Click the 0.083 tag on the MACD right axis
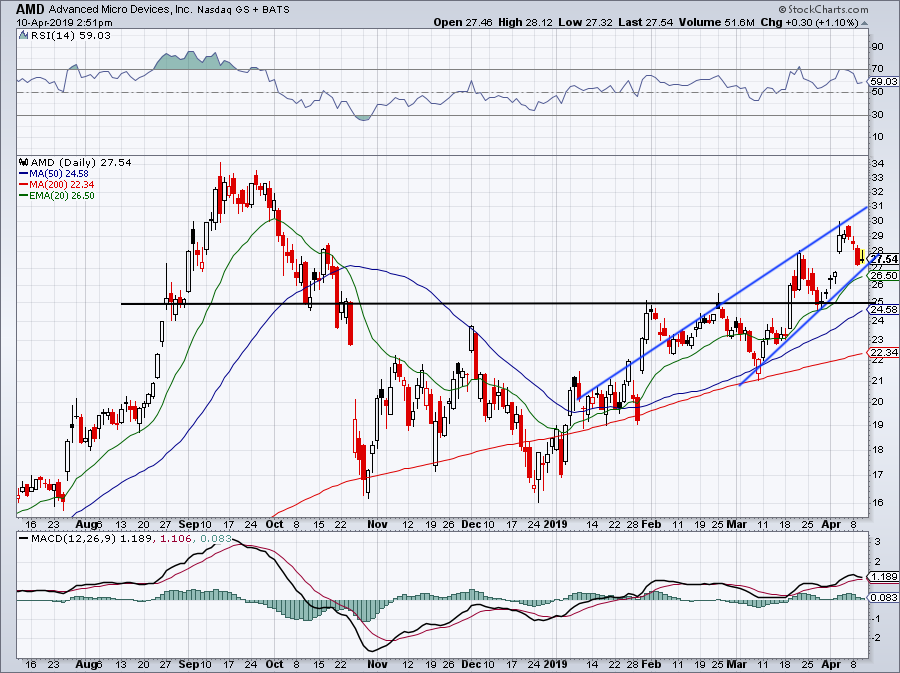 coord(885,598)
